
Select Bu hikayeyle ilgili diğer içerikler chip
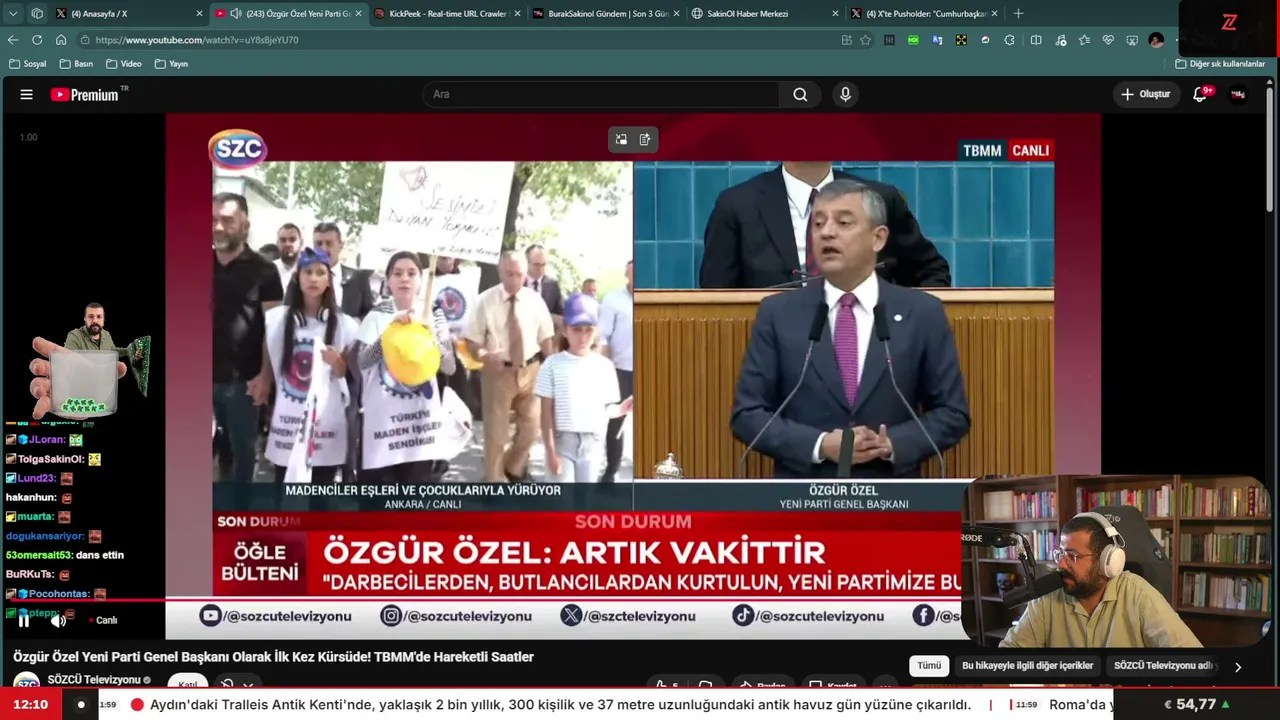tap(1027, 666)
